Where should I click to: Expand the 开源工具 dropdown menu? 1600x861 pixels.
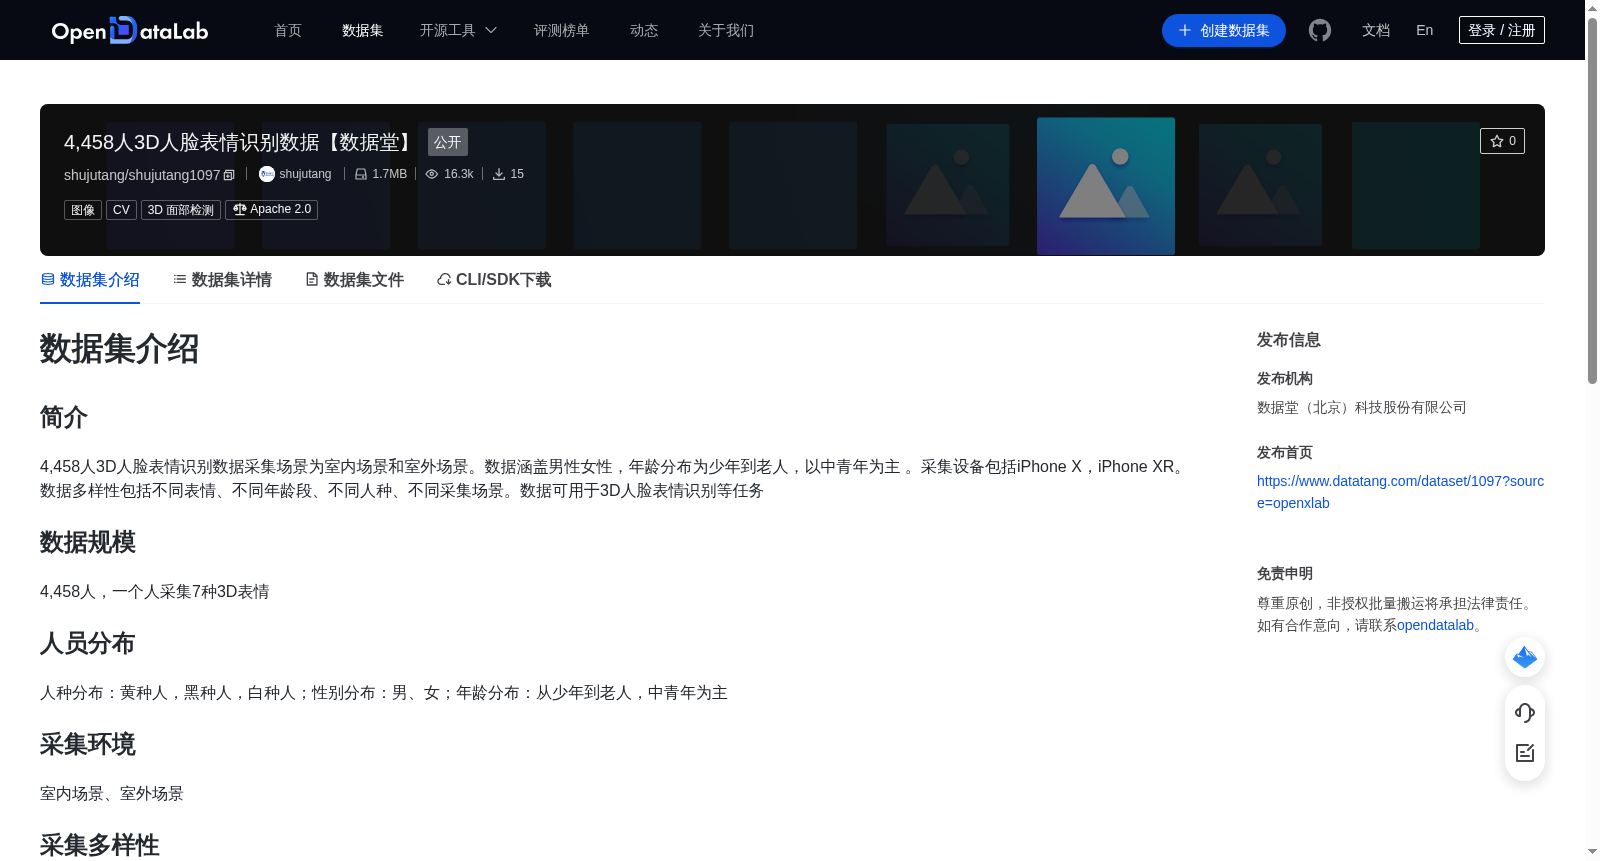point(458,31)
